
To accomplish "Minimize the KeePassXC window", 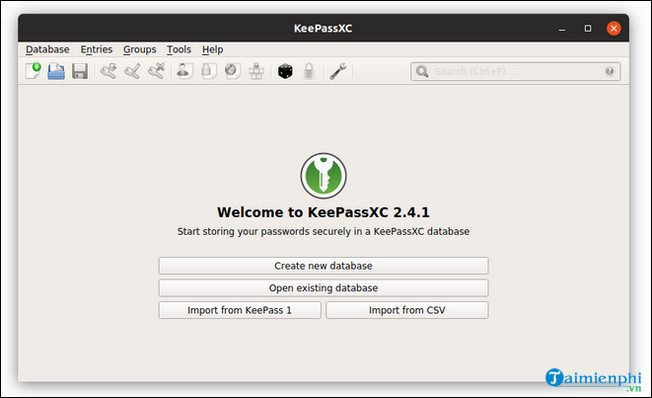I will click(562, 29).
